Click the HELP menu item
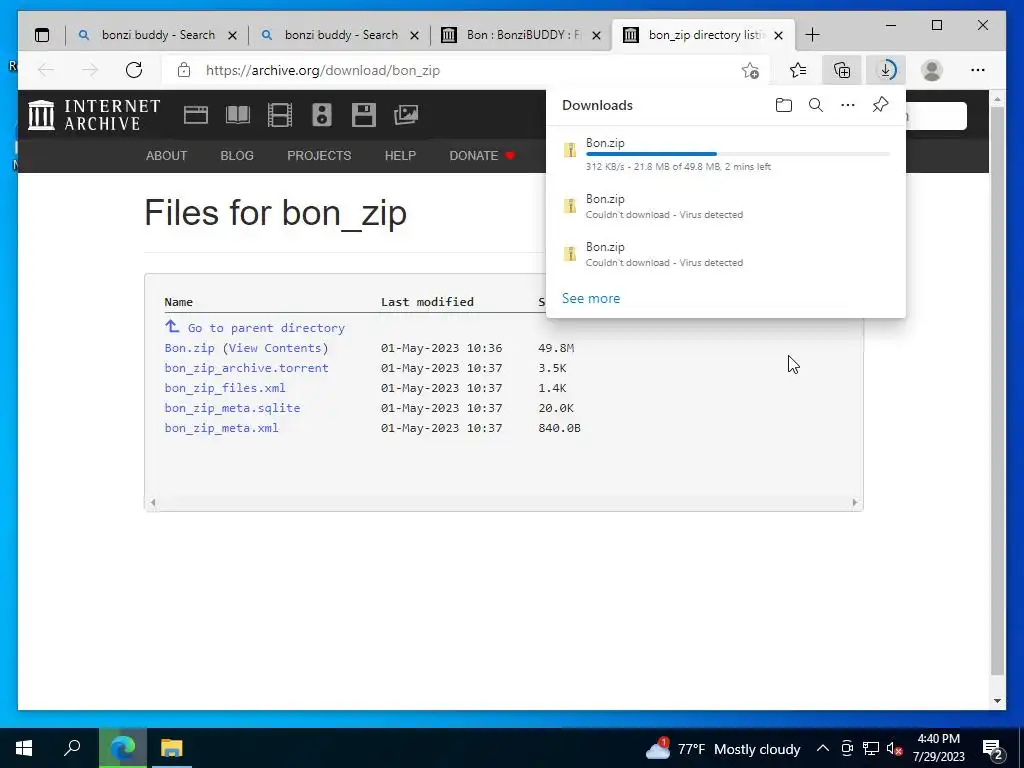Image resolution: width=1024 pixels, height=768 pixels. coord(400,156)
